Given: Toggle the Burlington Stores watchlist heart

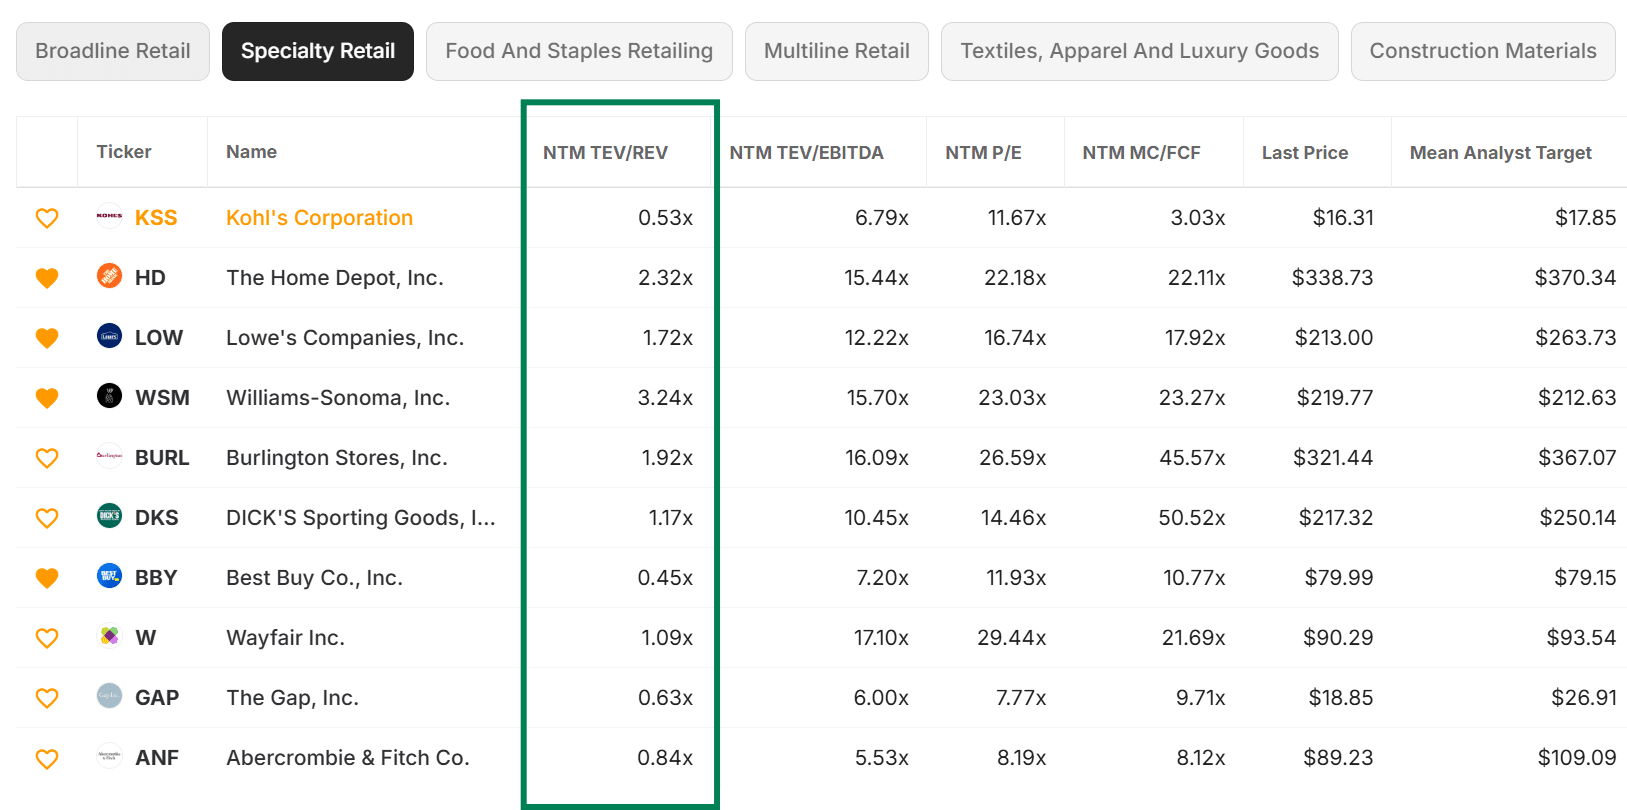Looking at the screenshot, I should [x=47, y=458].
